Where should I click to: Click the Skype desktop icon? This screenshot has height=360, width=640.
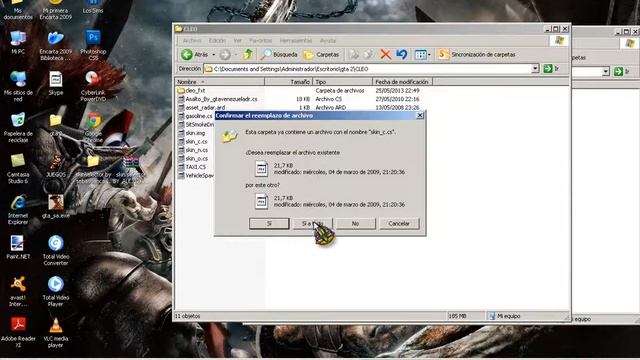pos(56,83)
